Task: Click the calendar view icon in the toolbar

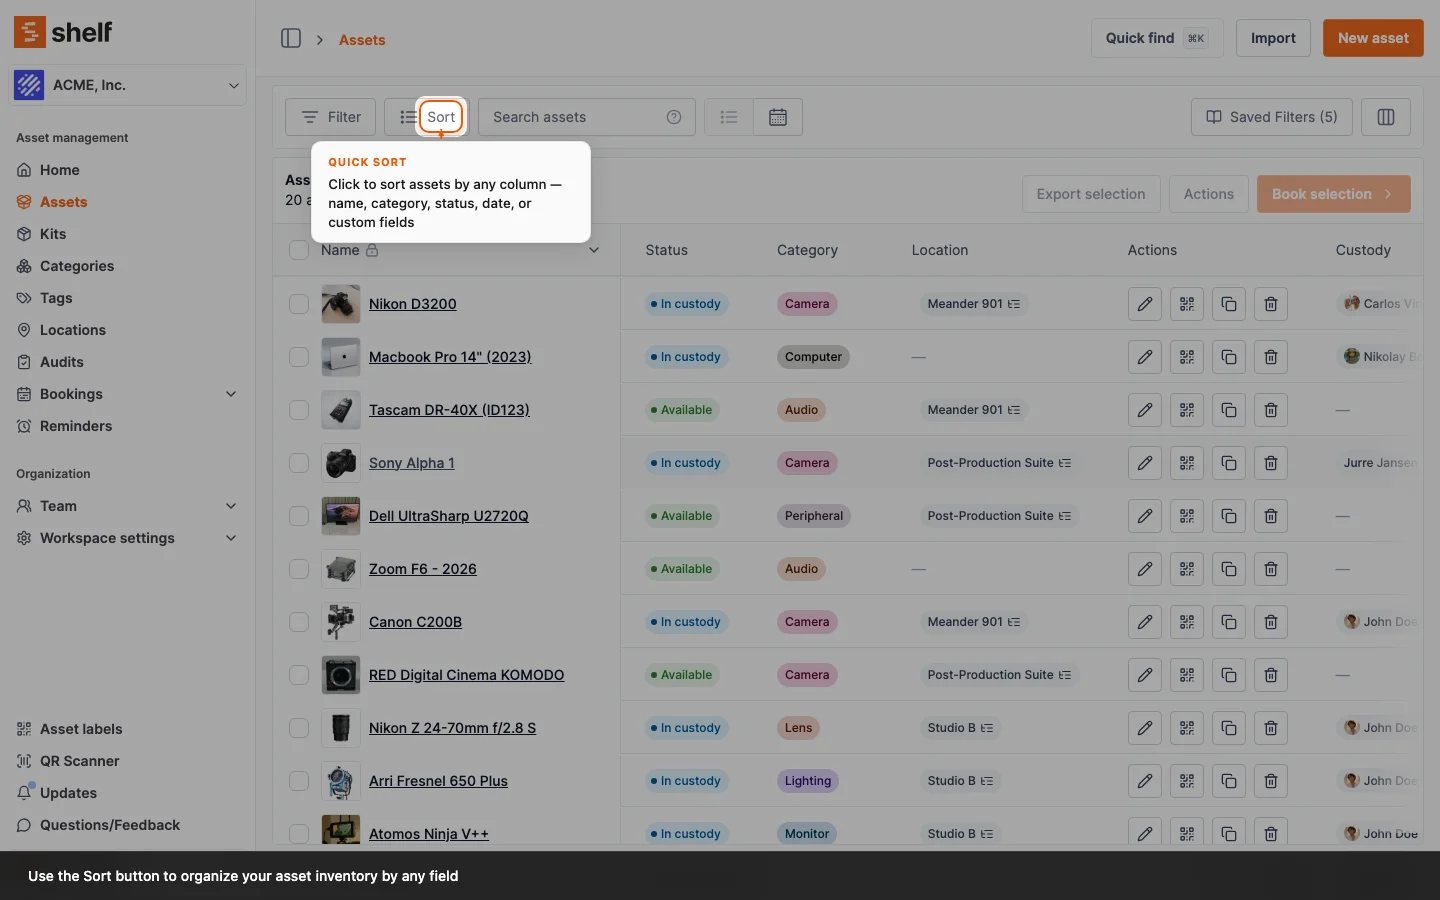Action: tap(778, 117)
